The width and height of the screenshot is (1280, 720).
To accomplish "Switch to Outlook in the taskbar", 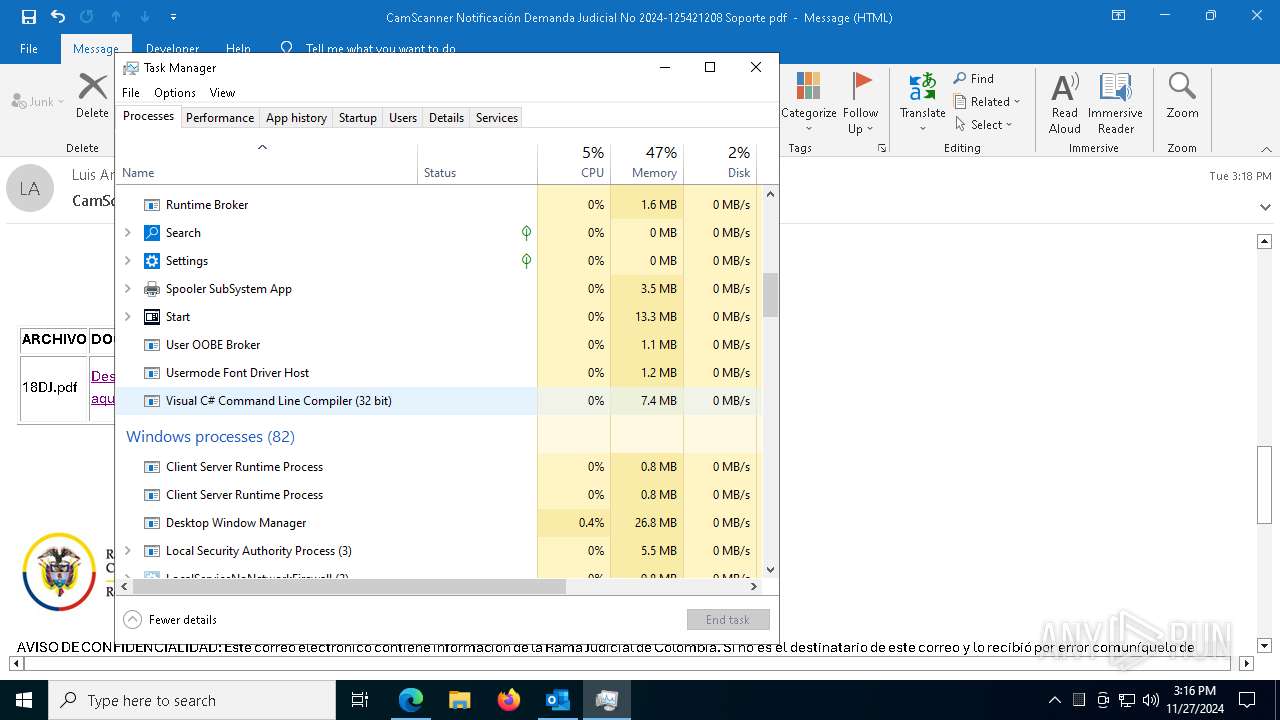I will pyautogui.click(x=557, y=700).
